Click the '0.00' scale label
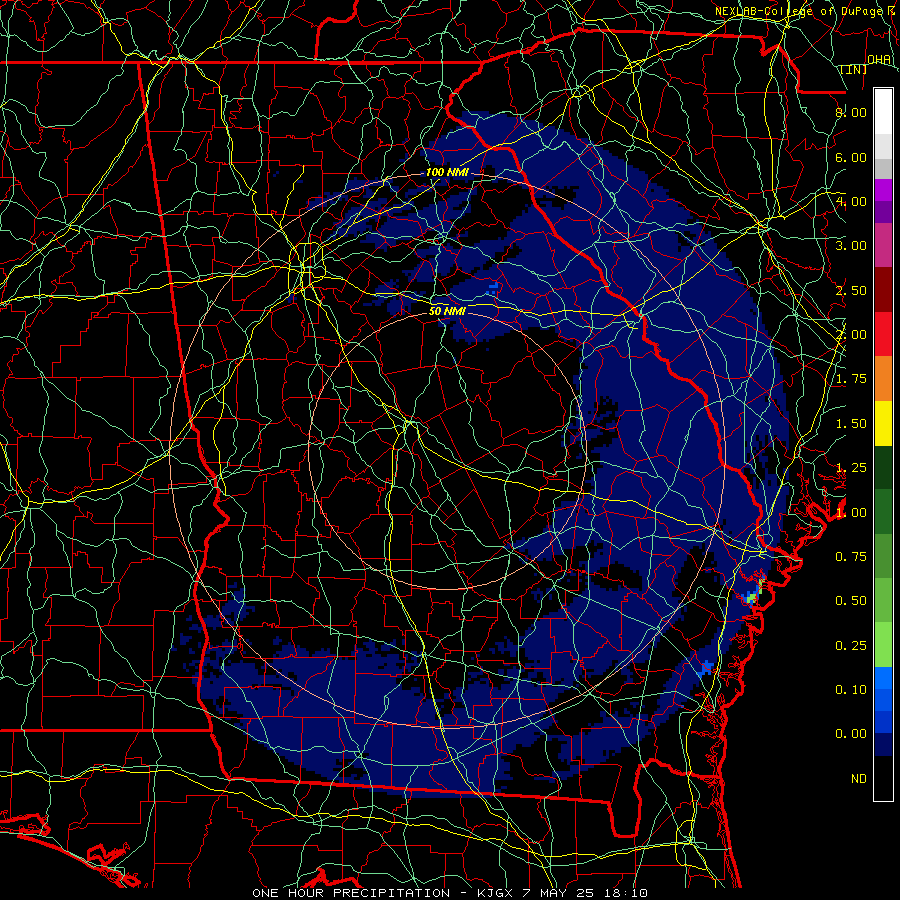The width and height of the screenshot is (900, 900). [x=851, y=734]
